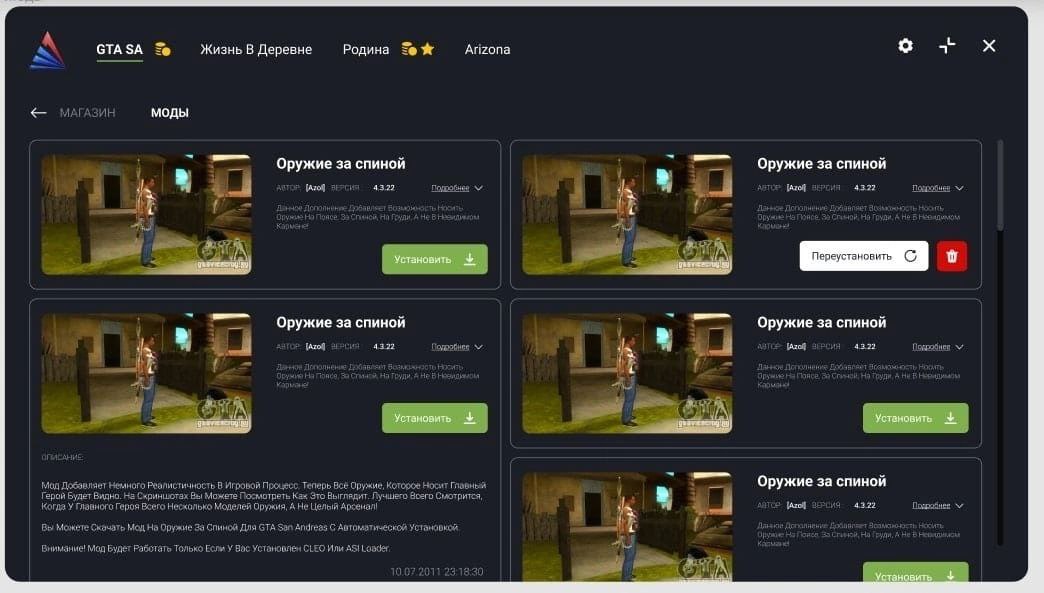The image size is (1044, 593).
Task: Open the Родина server tab
Action: click(x=365, y=49)
